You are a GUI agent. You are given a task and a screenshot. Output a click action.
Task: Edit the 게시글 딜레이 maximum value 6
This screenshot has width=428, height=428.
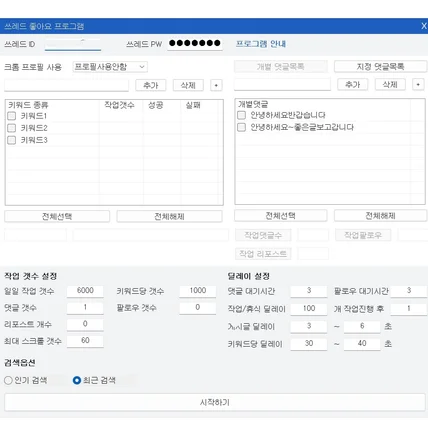[x=362, y=326]
